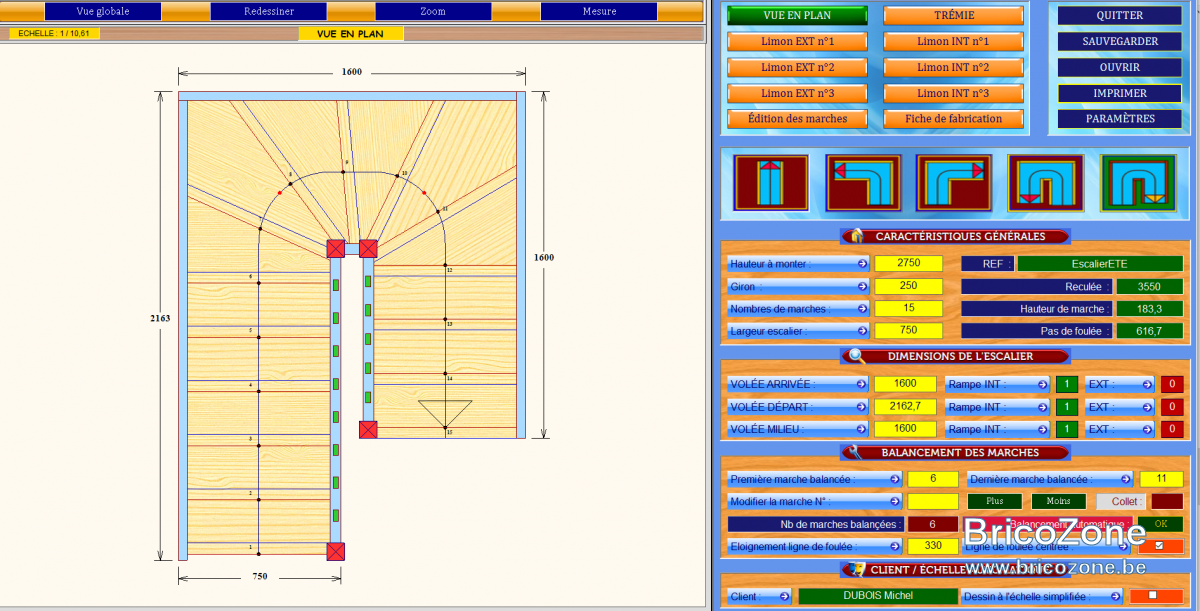Open the Zoom menu
The width and height of the screenshot is (1200, 611).
coord(432,12)
